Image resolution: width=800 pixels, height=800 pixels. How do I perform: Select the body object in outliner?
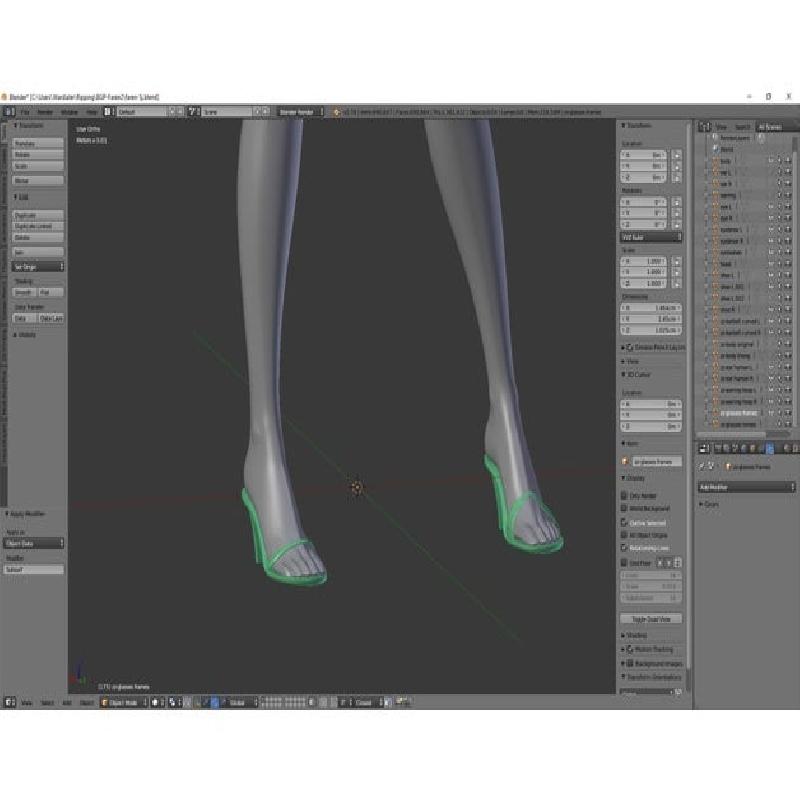pyautogui.click(x=725, y=161)
